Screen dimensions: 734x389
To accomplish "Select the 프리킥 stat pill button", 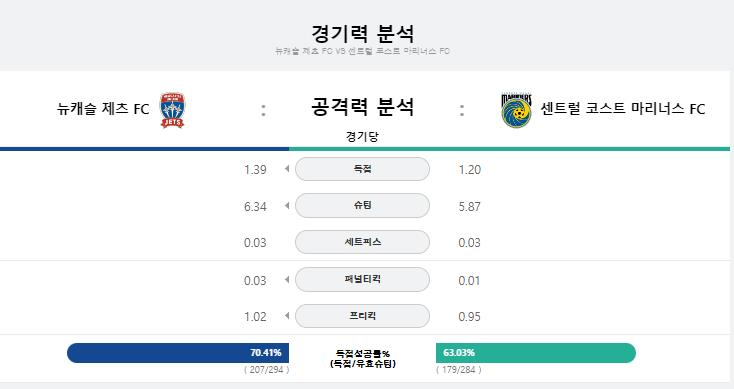I will [362, 316].
